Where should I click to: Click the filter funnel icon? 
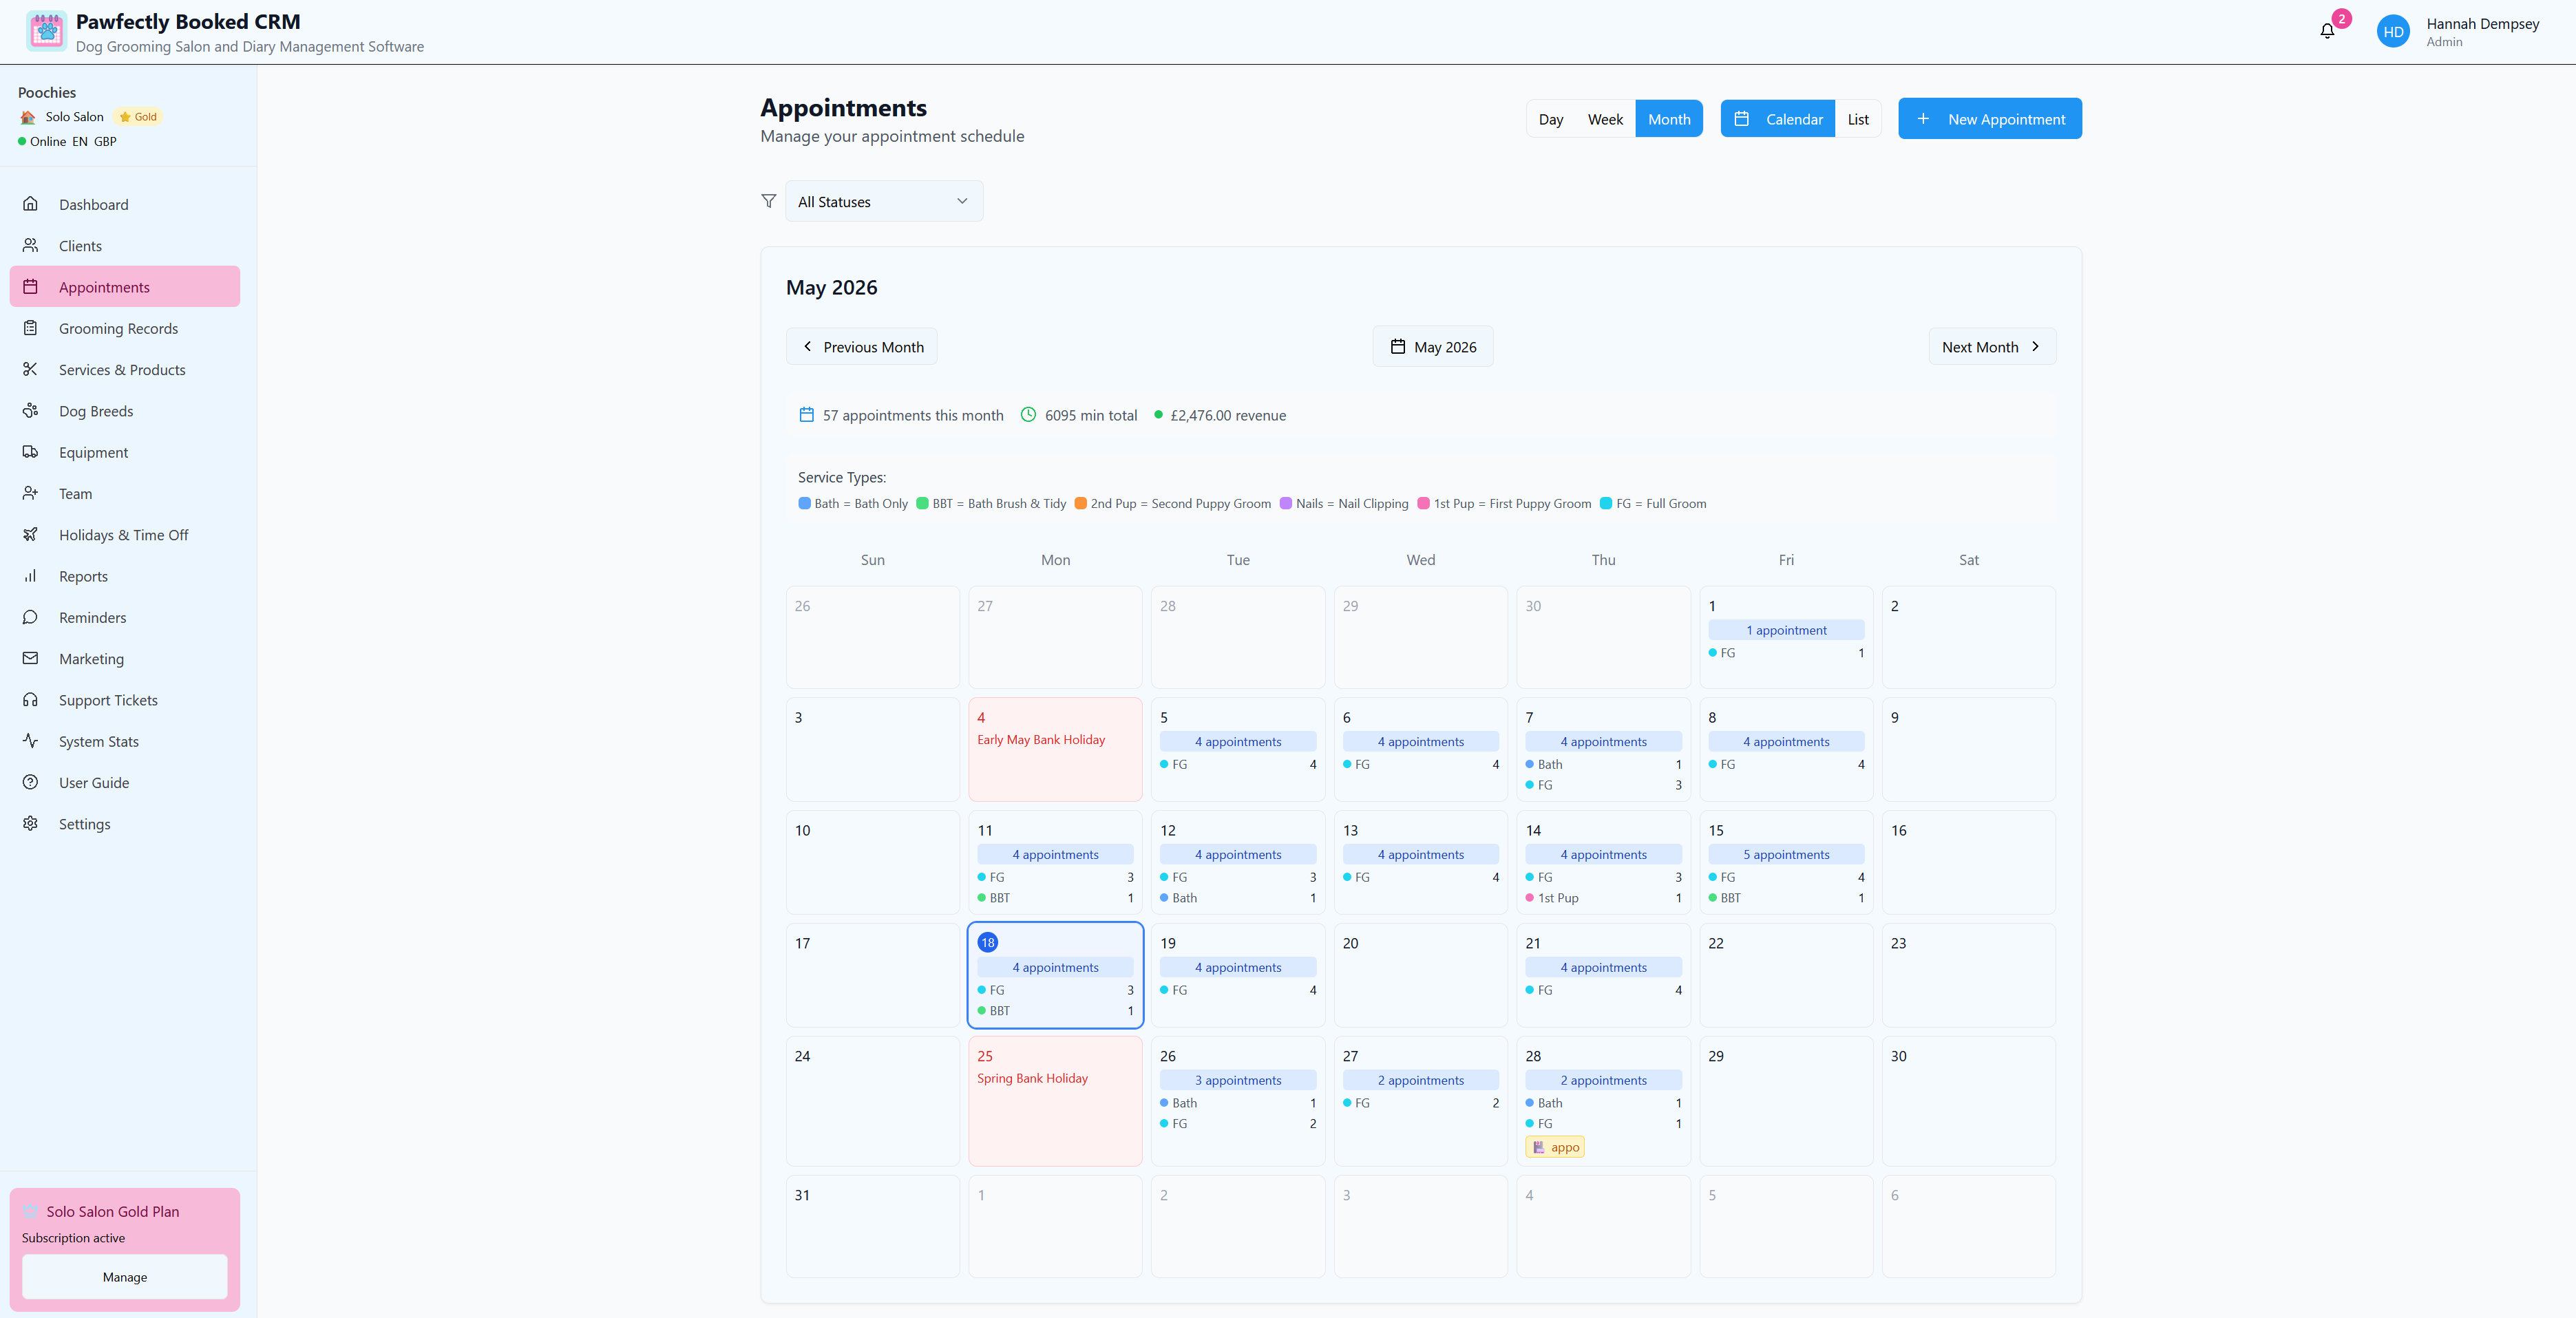[768, 201]
